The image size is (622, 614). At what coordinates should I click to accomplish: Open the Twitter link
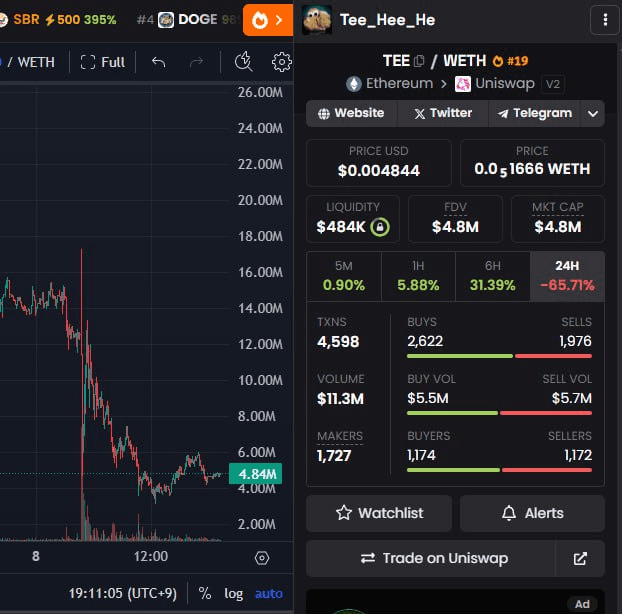pos(443,113)
